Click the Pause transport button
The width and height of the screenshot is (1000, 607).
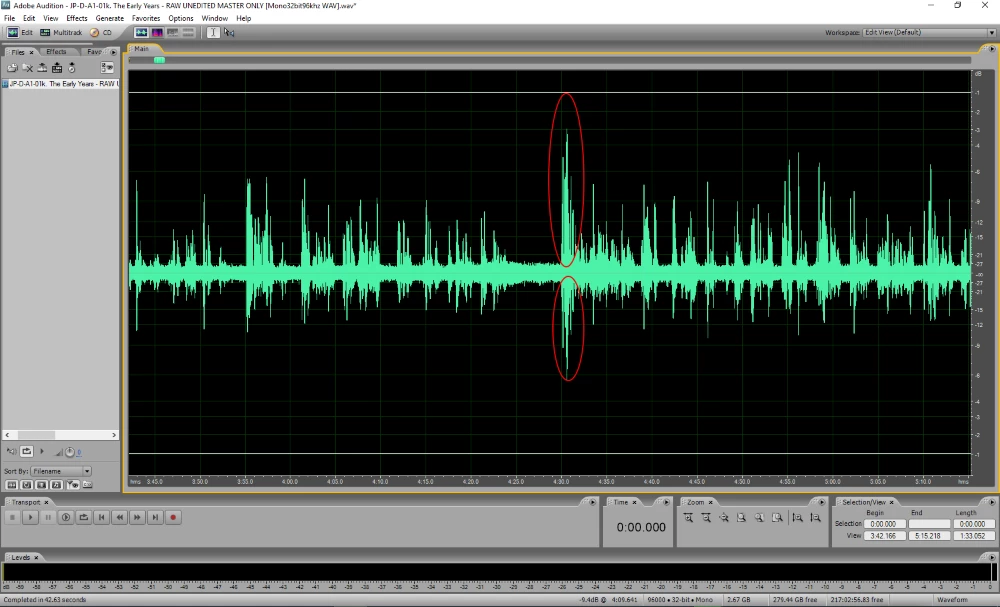pyautogui.click(x=48, y=518)
